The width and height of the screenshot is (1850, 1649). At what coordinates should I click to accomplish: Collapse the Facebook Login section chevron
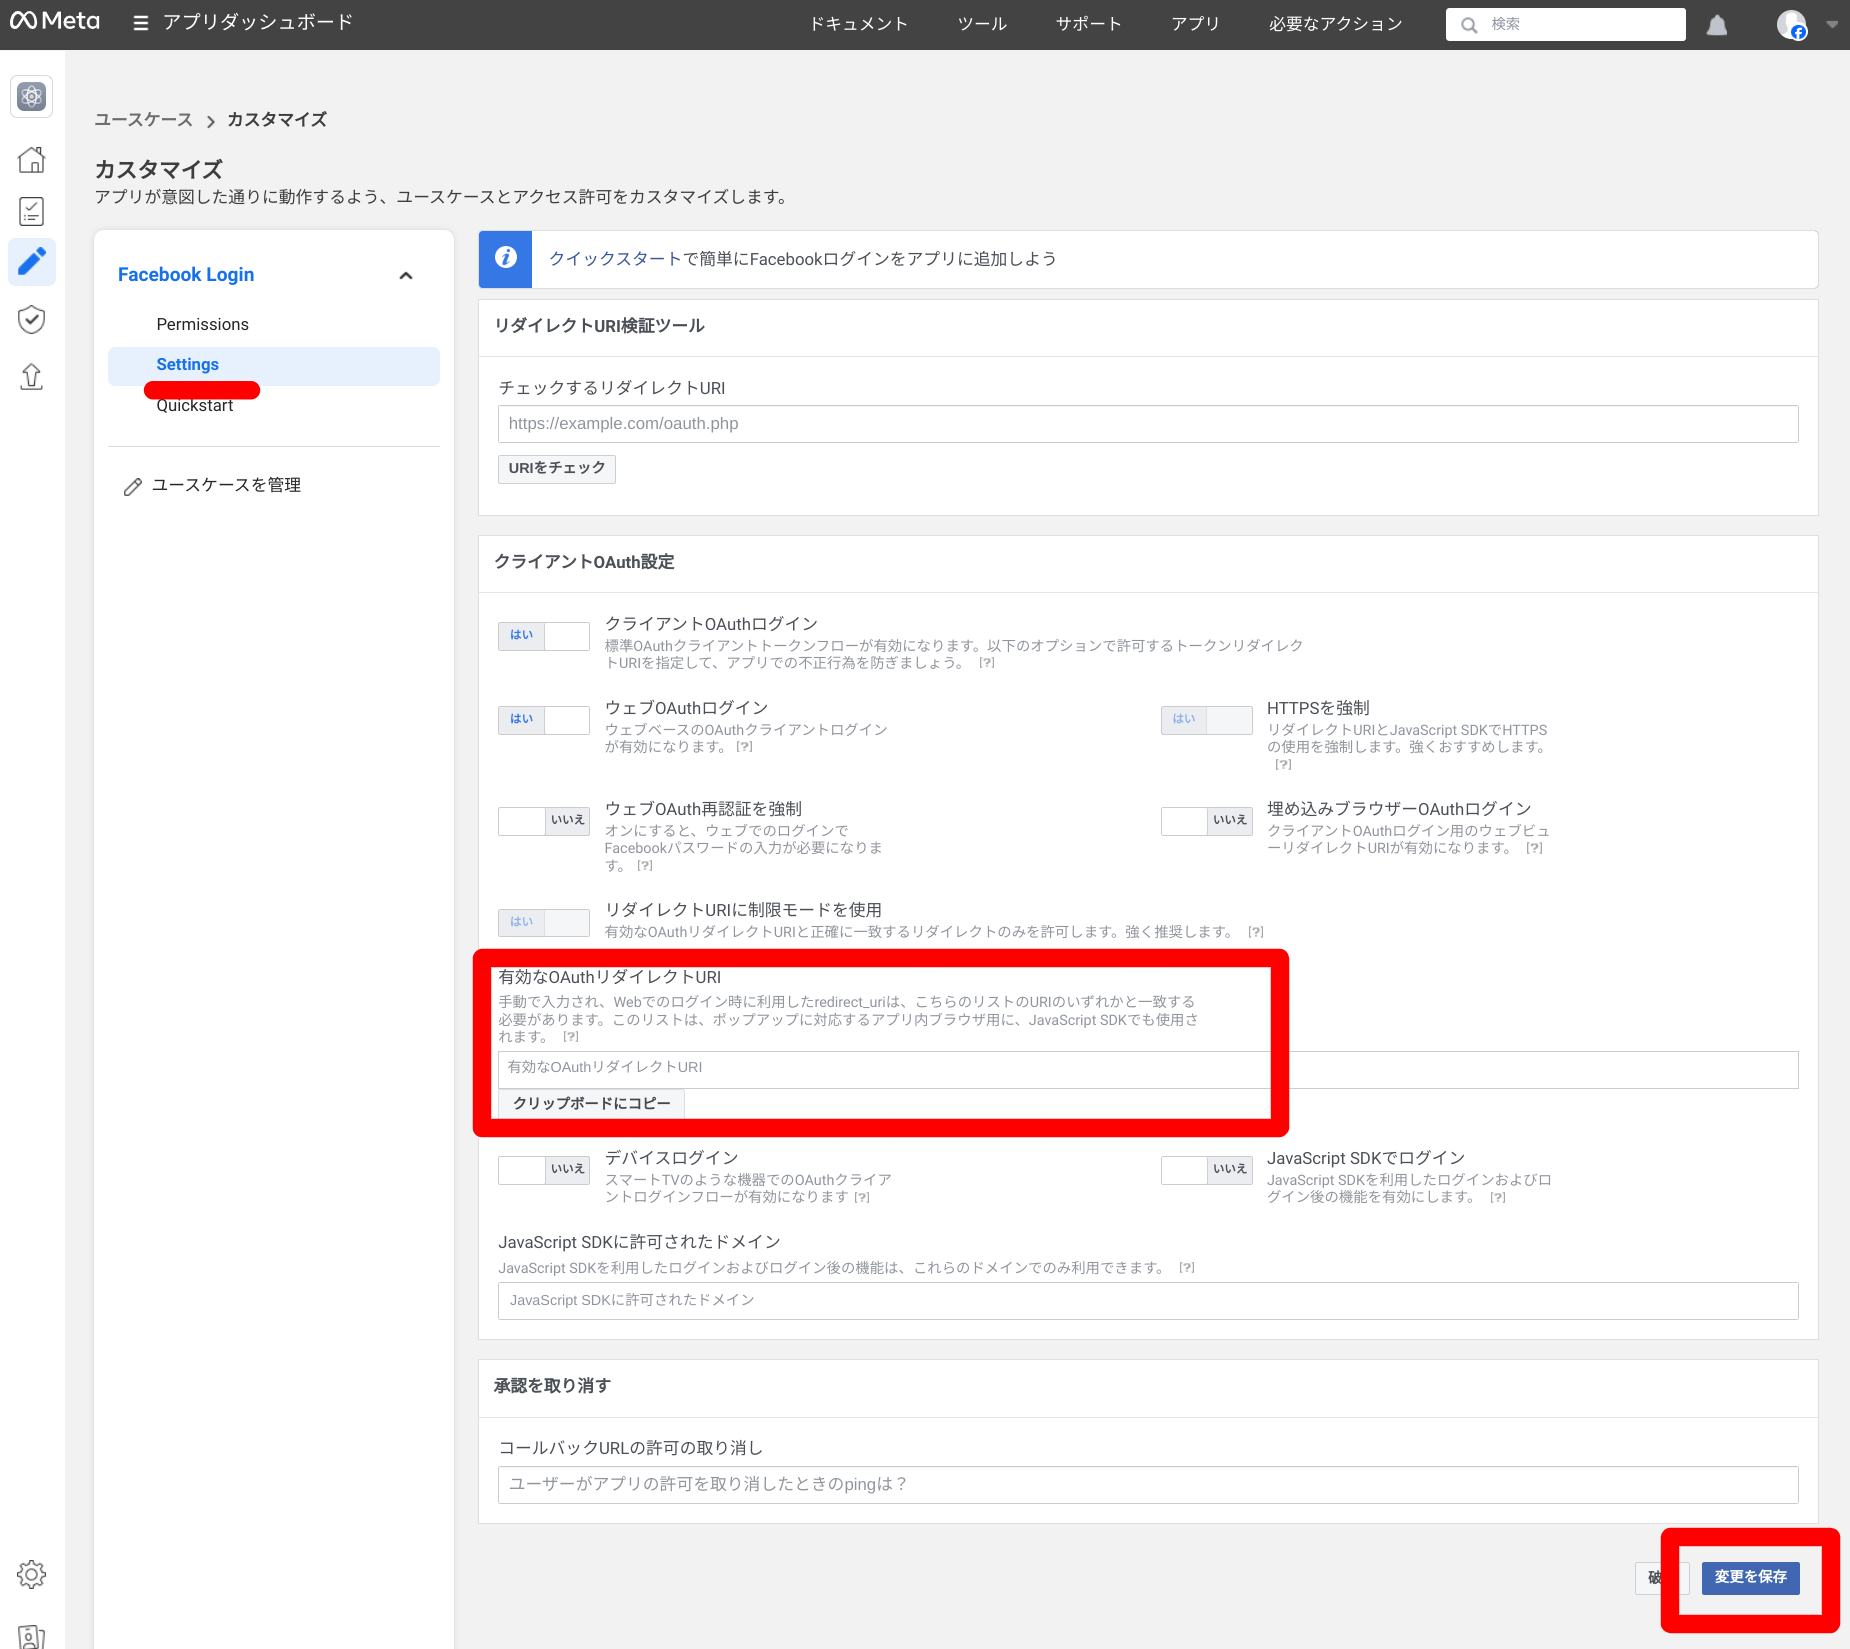[x=406, y=276]
